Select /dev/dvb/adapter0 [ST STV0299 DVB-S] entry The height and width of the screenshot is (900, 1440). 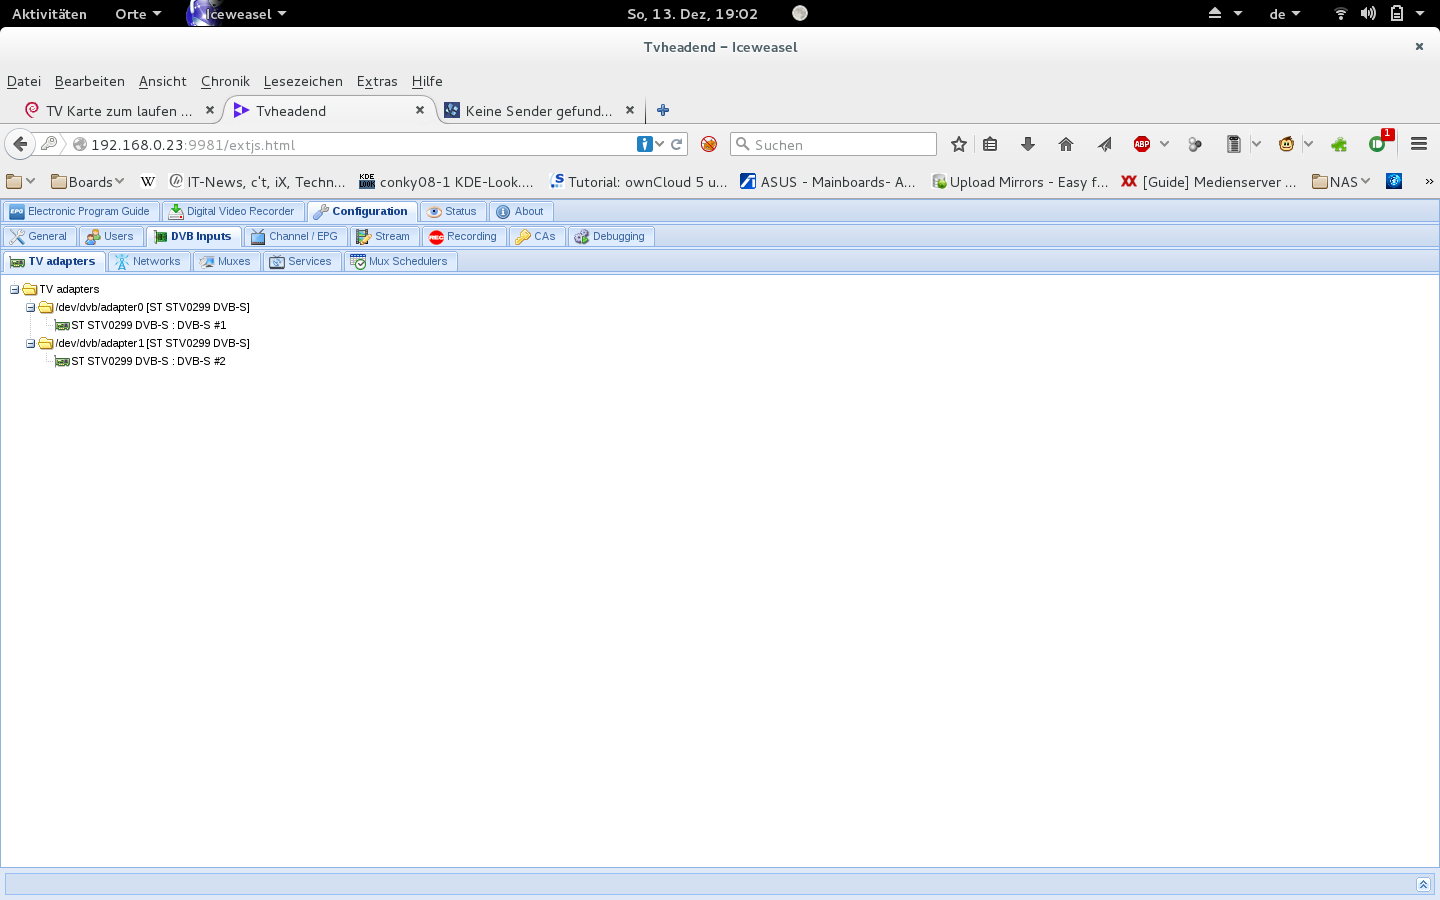pos(152,307)
